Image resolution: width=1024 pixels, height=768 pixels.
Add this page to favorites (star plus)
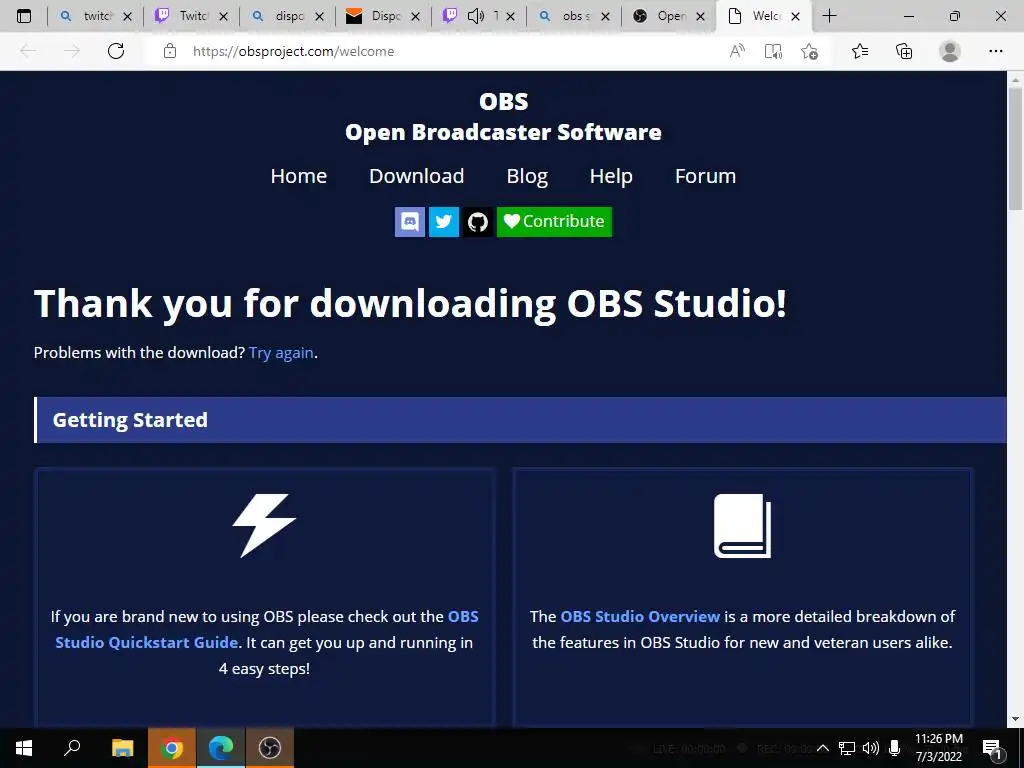tap(810, 51)
